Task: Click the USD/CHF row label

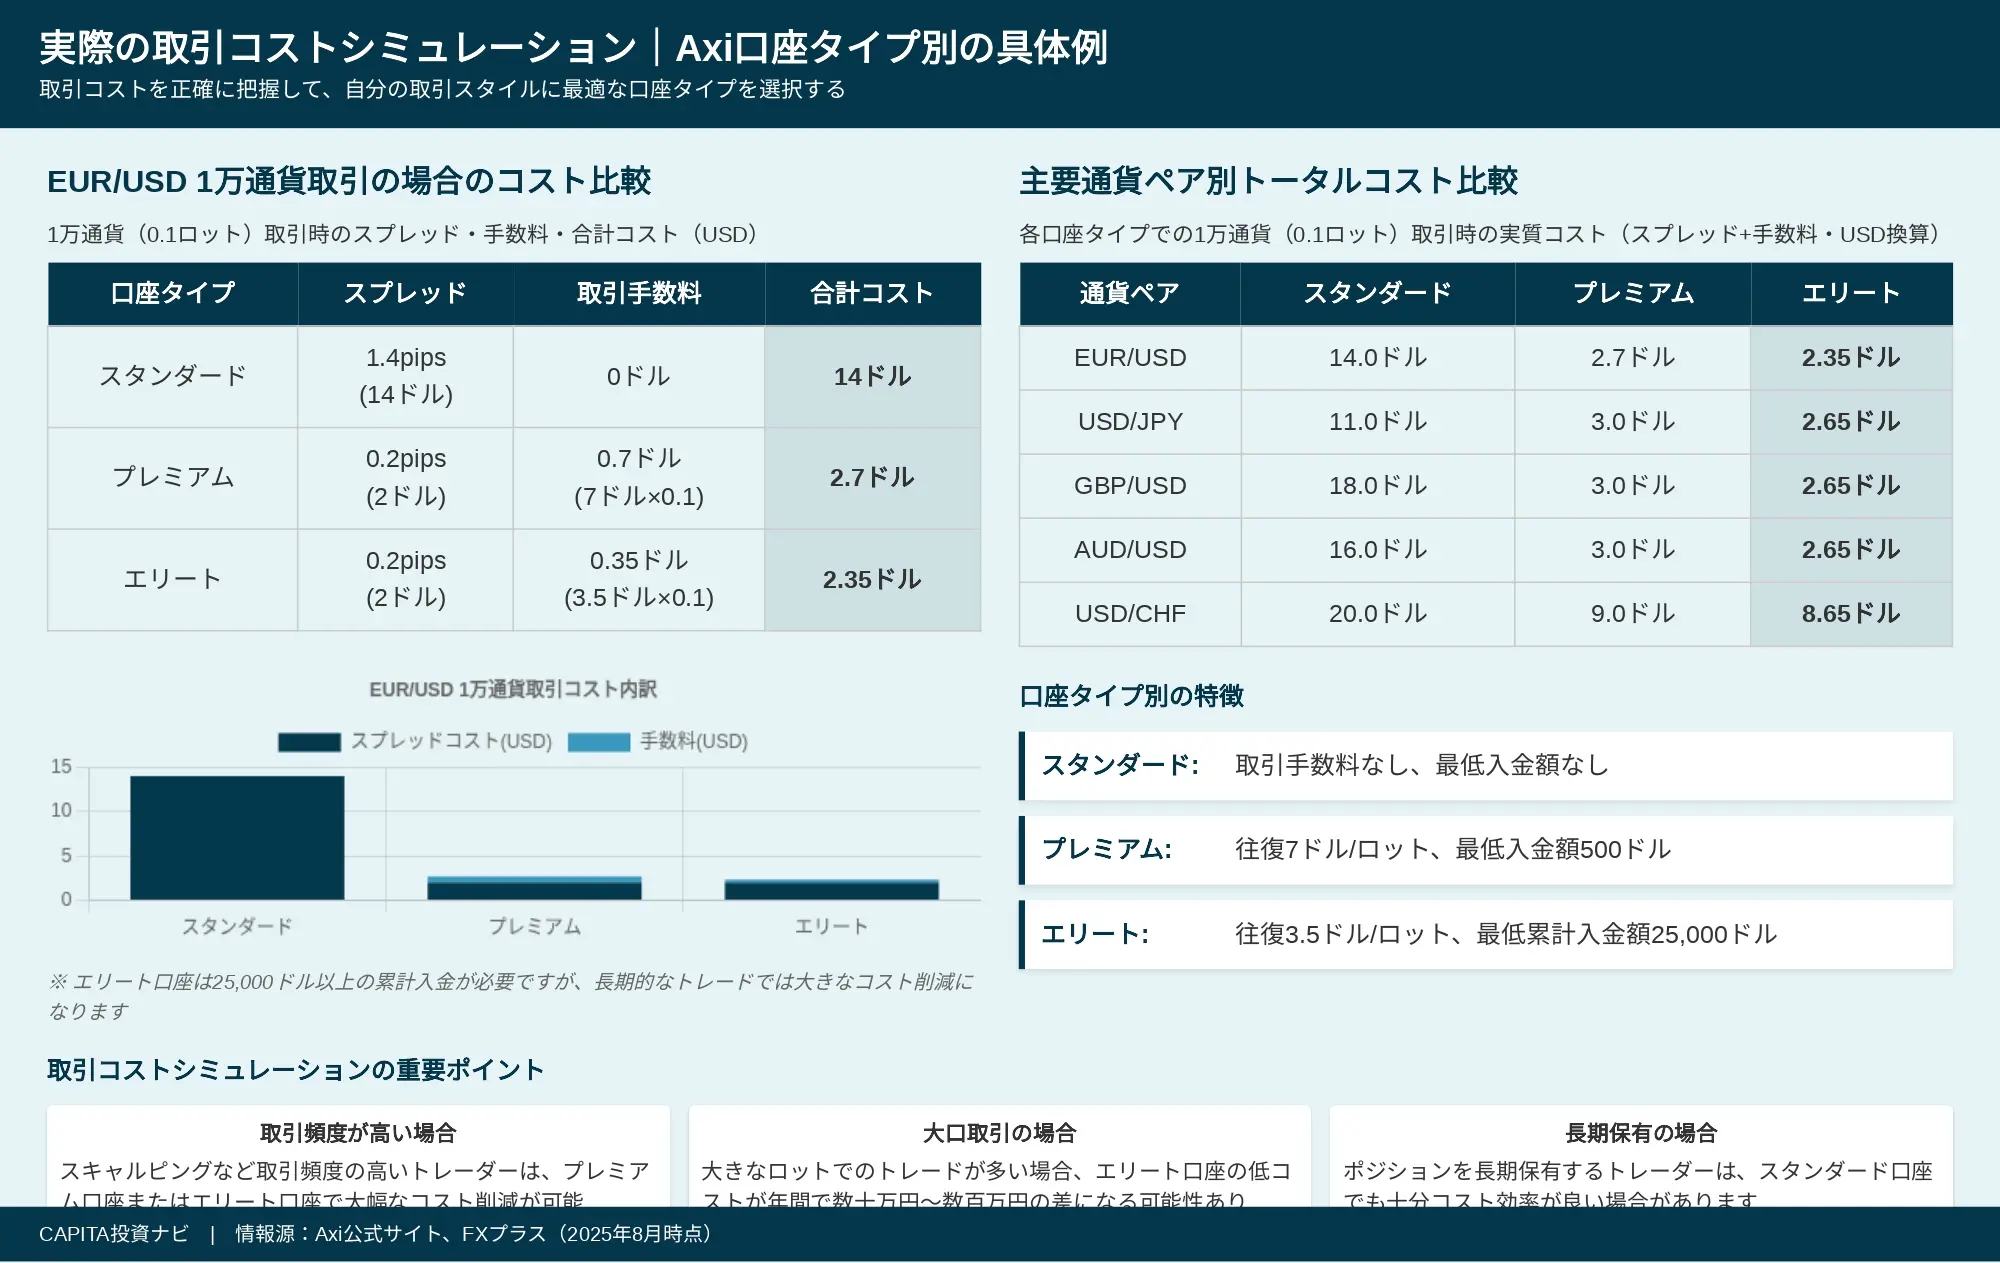Action: [x=1130, y=614]
